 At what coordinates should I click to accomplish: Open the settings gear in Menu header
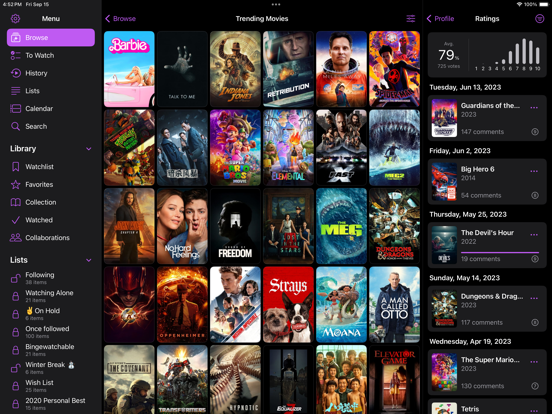click(15, 19)
